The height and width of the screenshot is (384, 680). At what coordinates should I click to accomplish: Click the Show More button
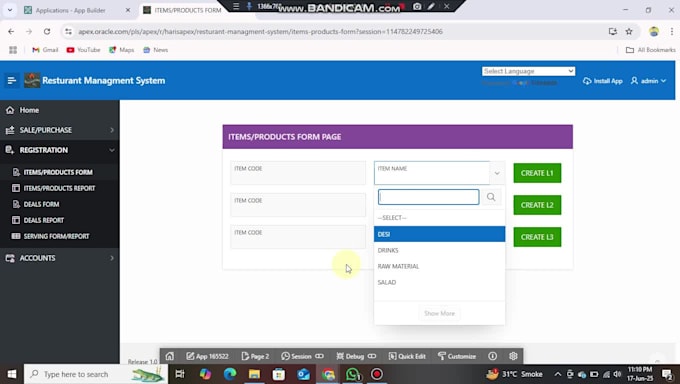pyautogui.click(x=439, y=313)
